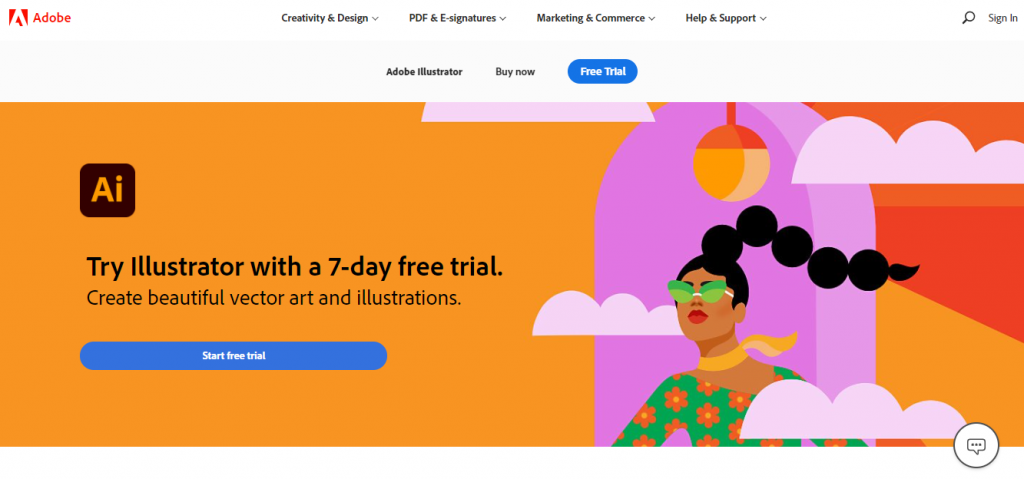Open the Buy now sub-nav link

[x=515, y=72]
